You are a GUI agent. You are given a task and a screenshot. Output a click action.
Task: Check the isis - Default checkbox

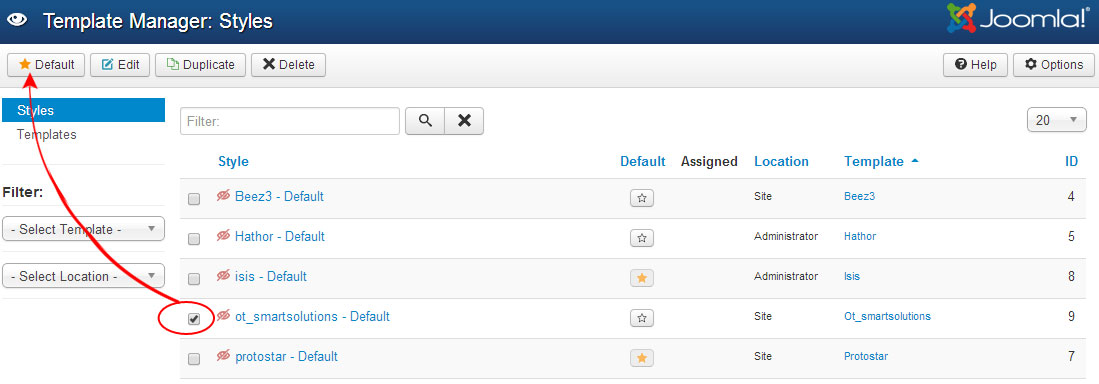(x=194, y=278)
